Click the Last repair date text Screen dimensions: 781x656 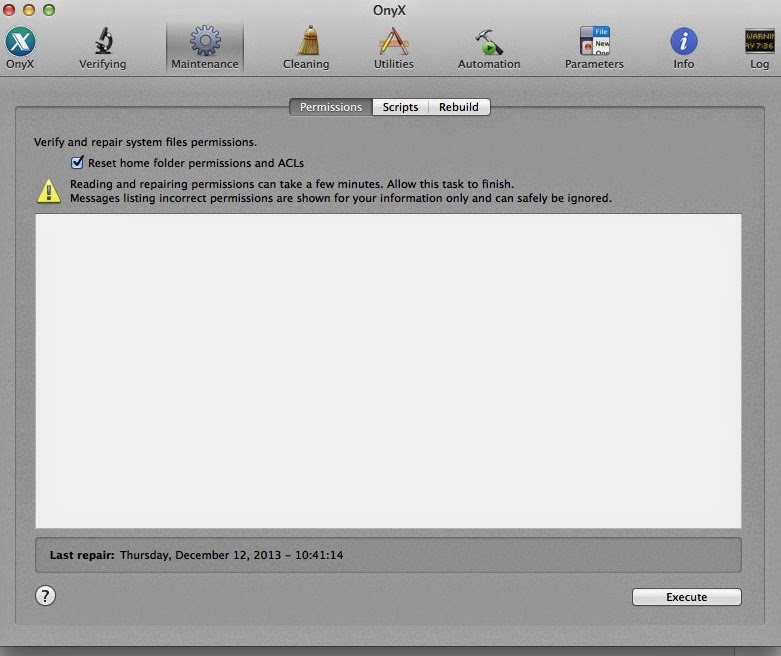[x=232, y=555]
